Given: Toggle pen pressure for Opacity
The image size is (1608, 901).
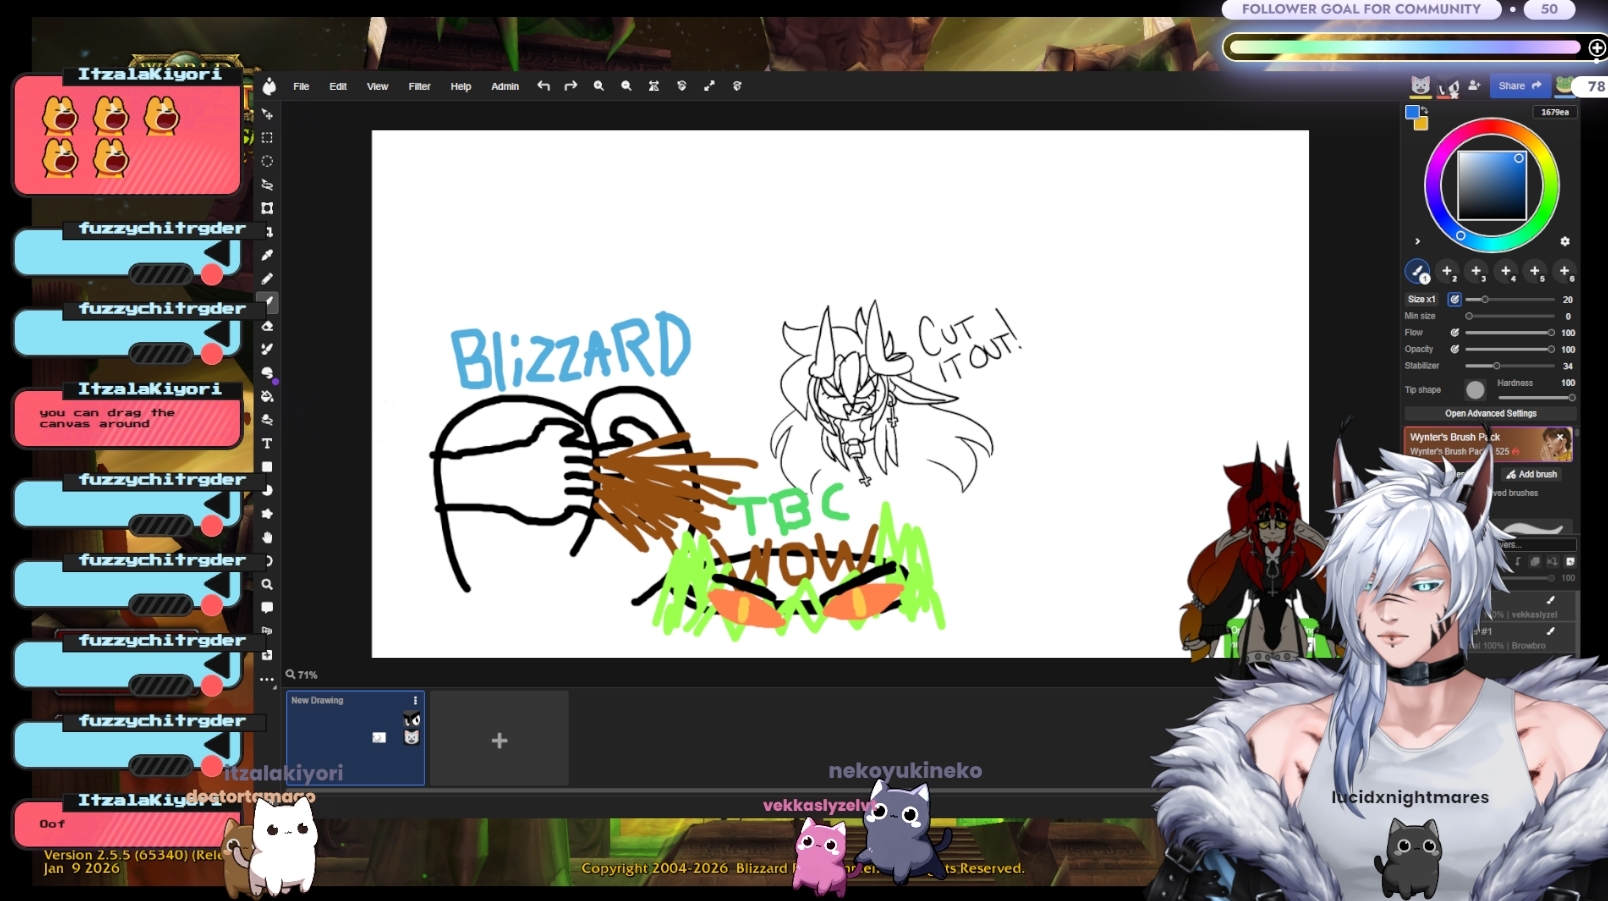Looking at the screenshot, I should coord(1455,349).
